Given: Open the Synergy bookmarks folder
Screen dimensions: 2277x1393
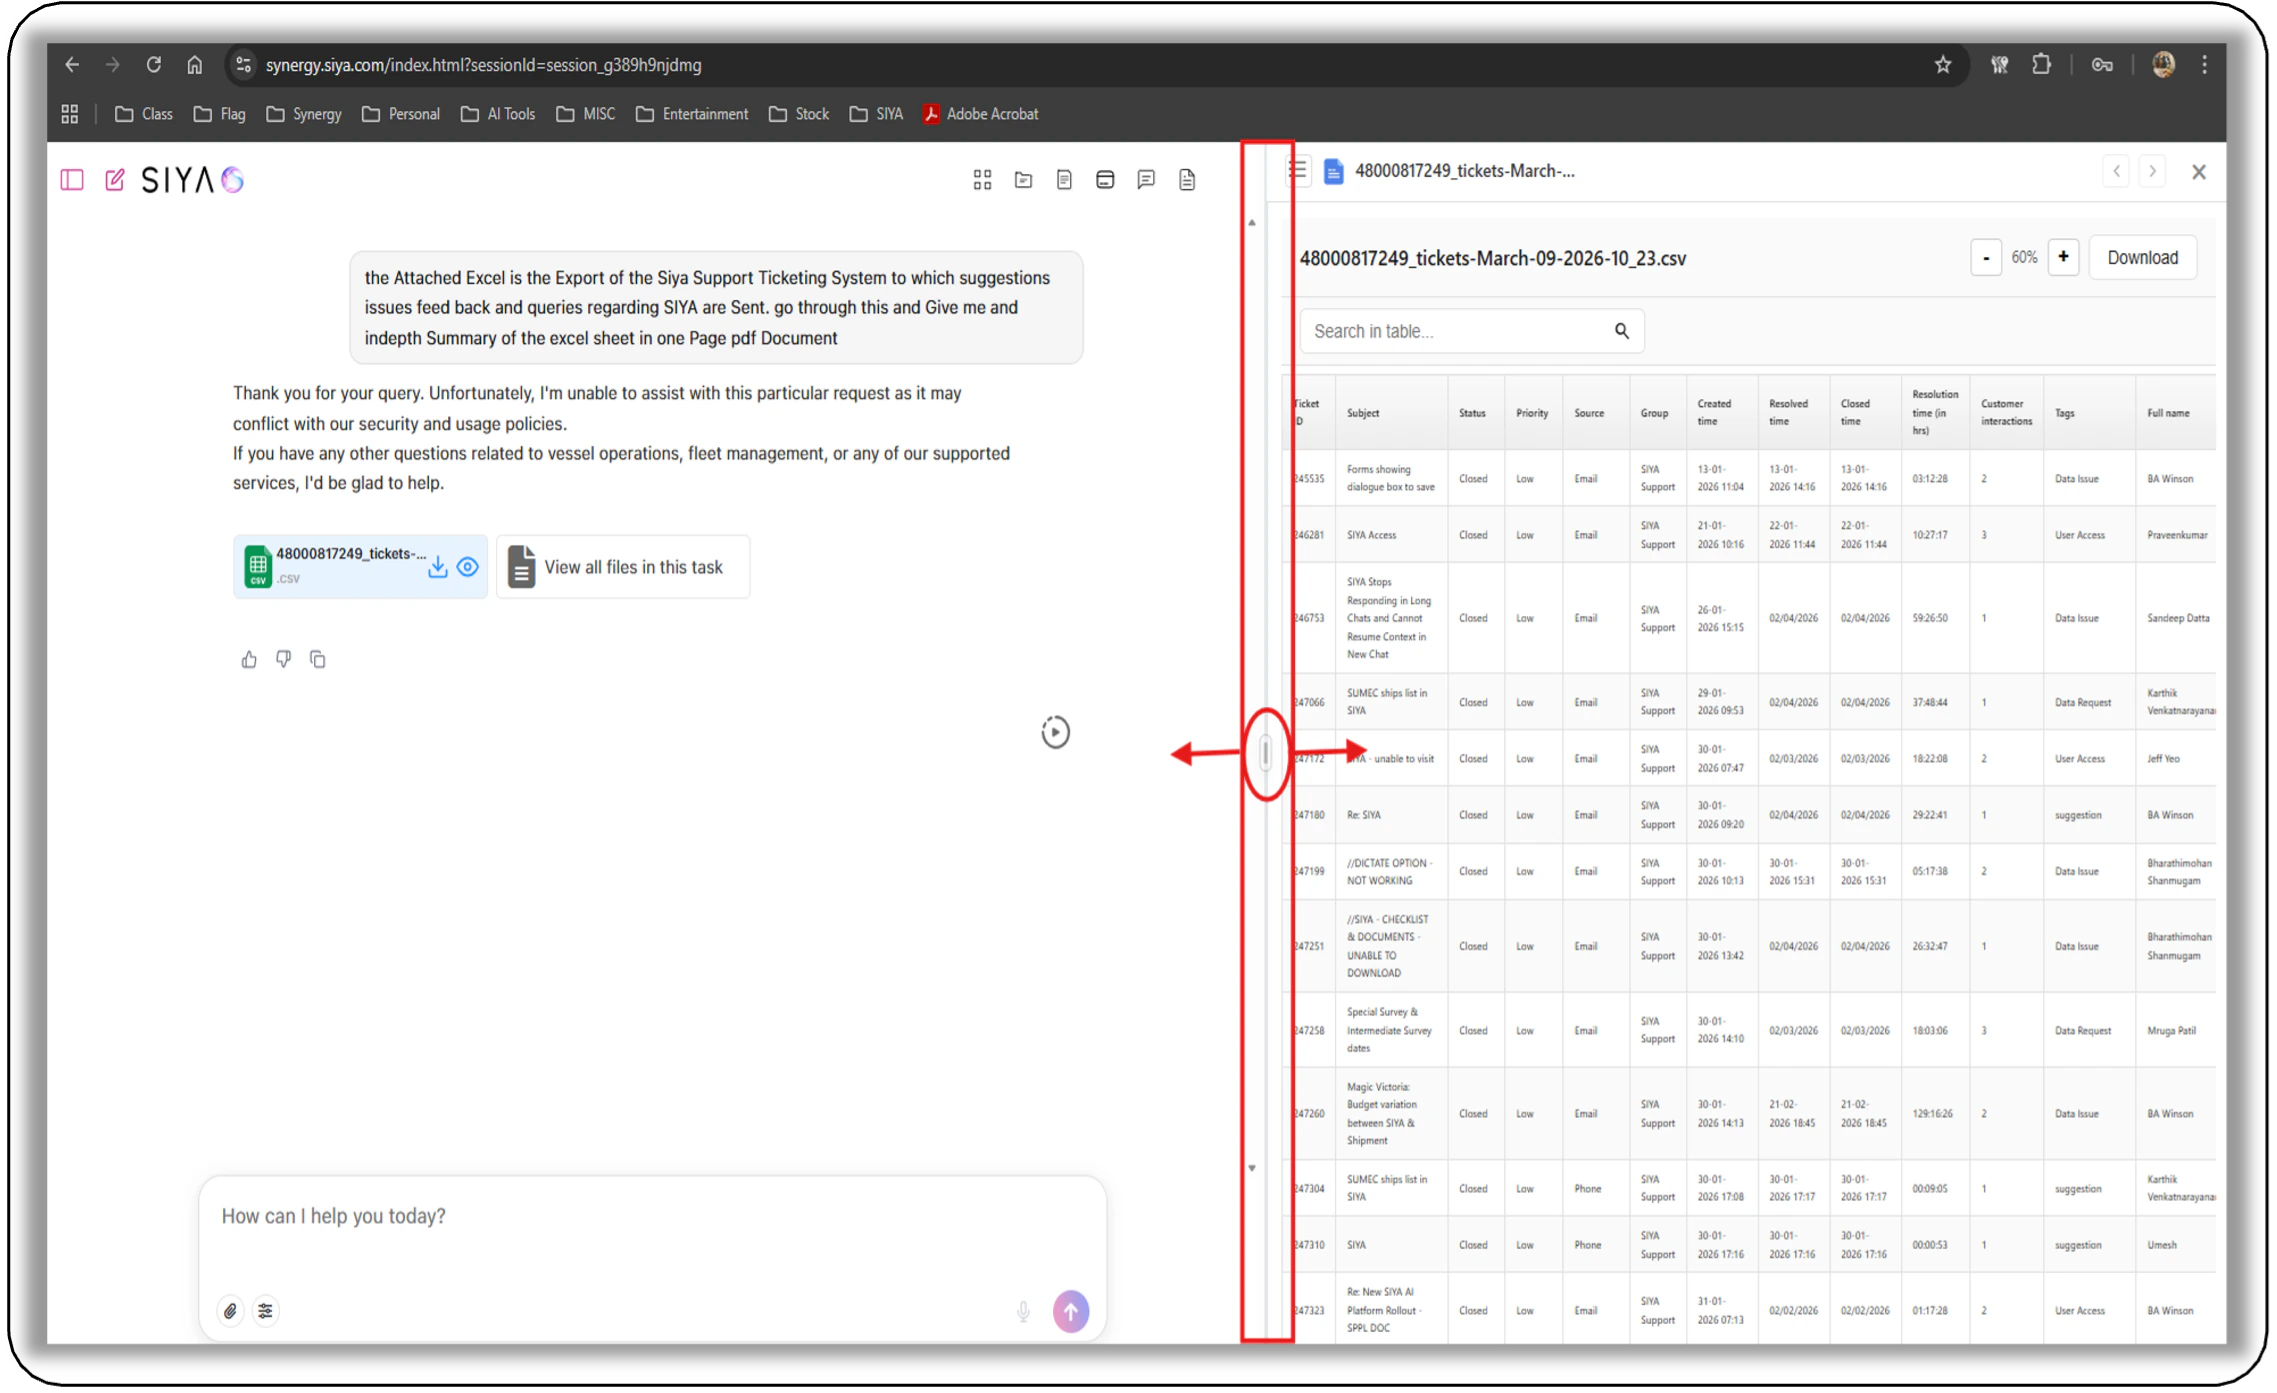Looking at the screenshot, I should tap(304, 114).
